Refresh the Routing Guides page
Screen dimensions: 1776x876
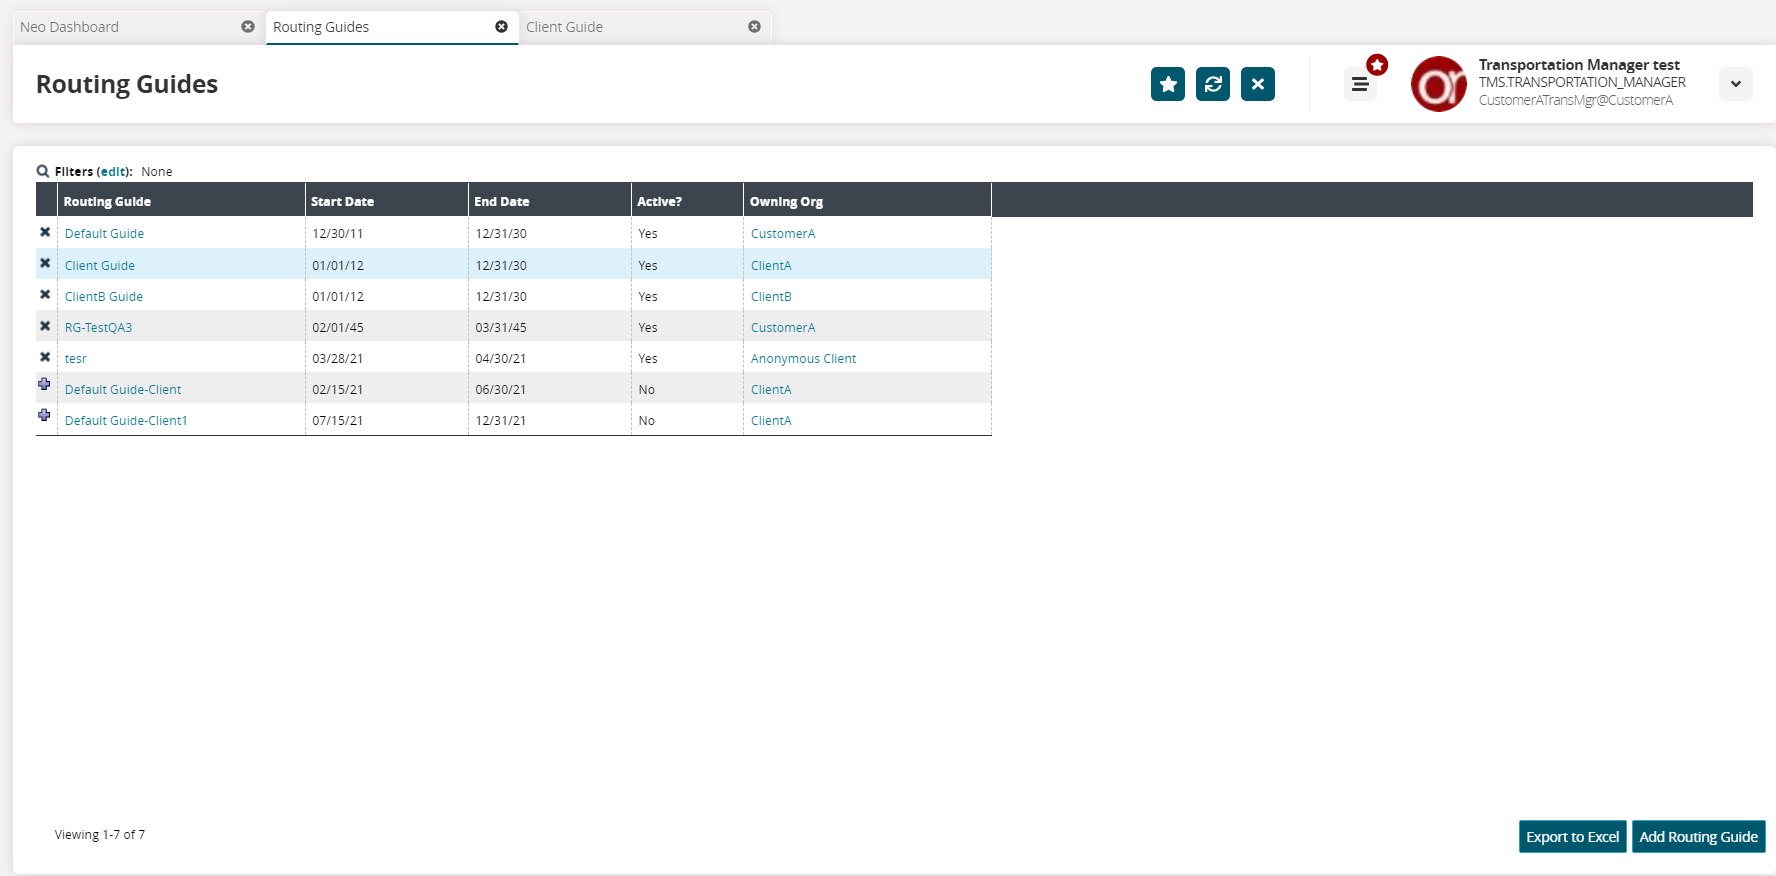[1212, 84]
